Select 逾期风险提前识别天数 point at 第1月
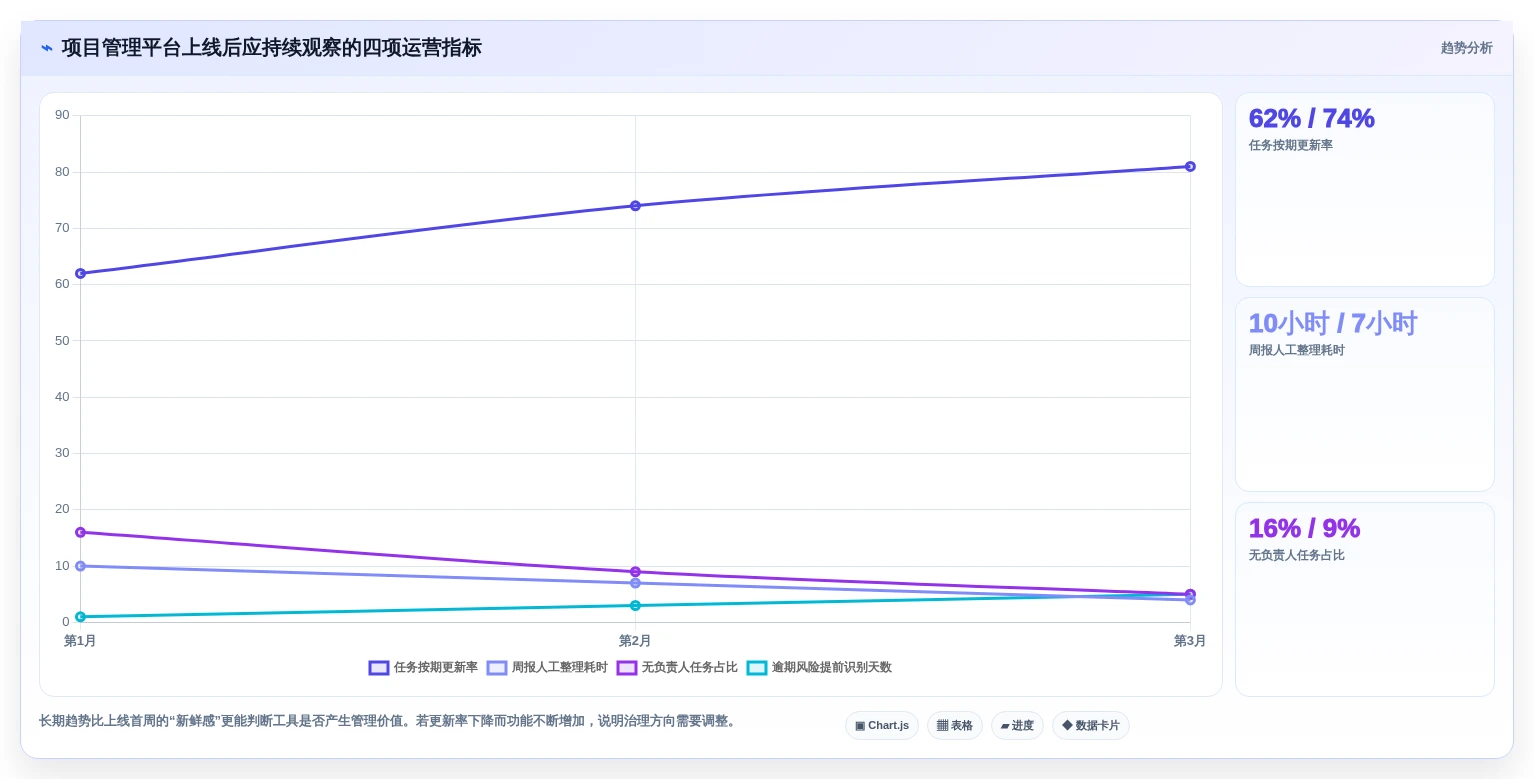1534x779 pixels. (x=80, y=617)
